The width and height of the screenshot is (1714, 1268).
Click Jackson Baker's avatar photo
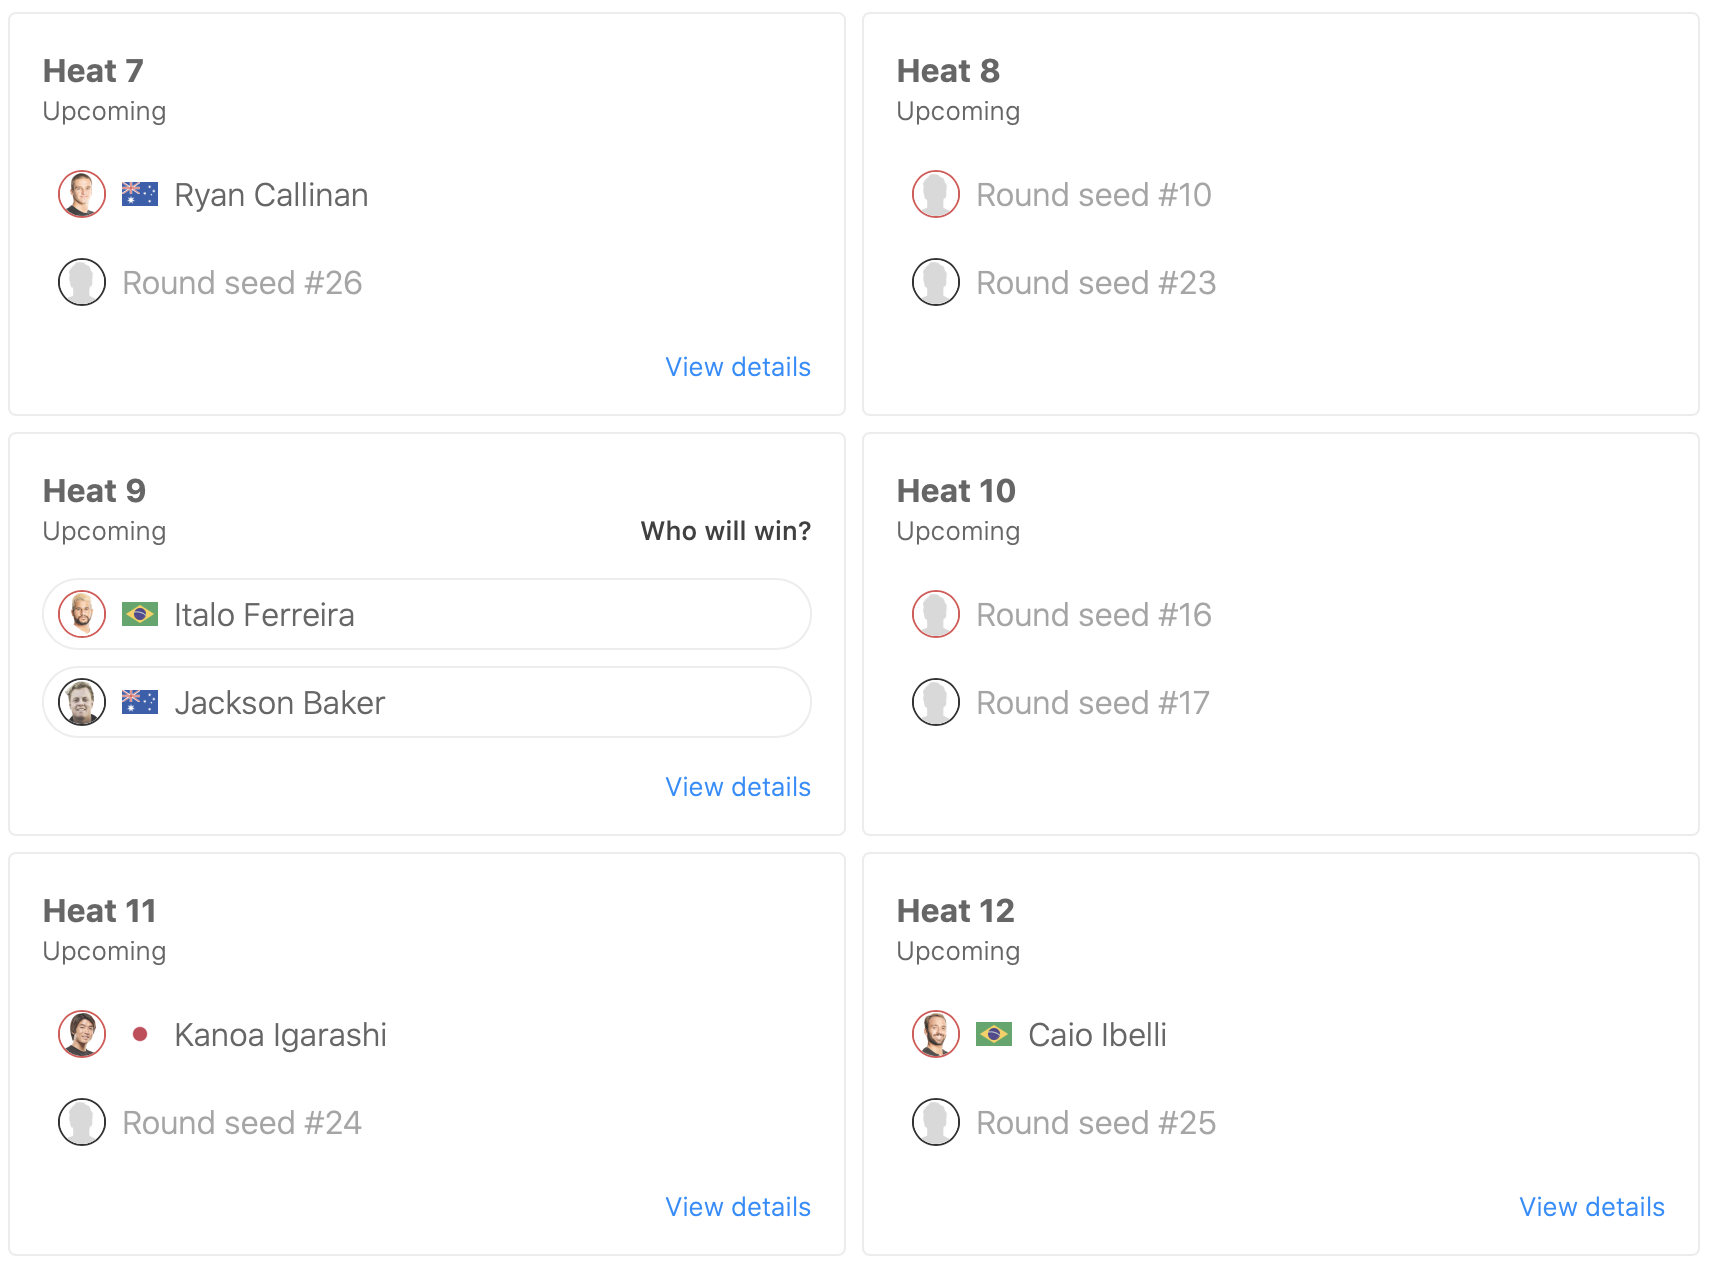point(82,702)
